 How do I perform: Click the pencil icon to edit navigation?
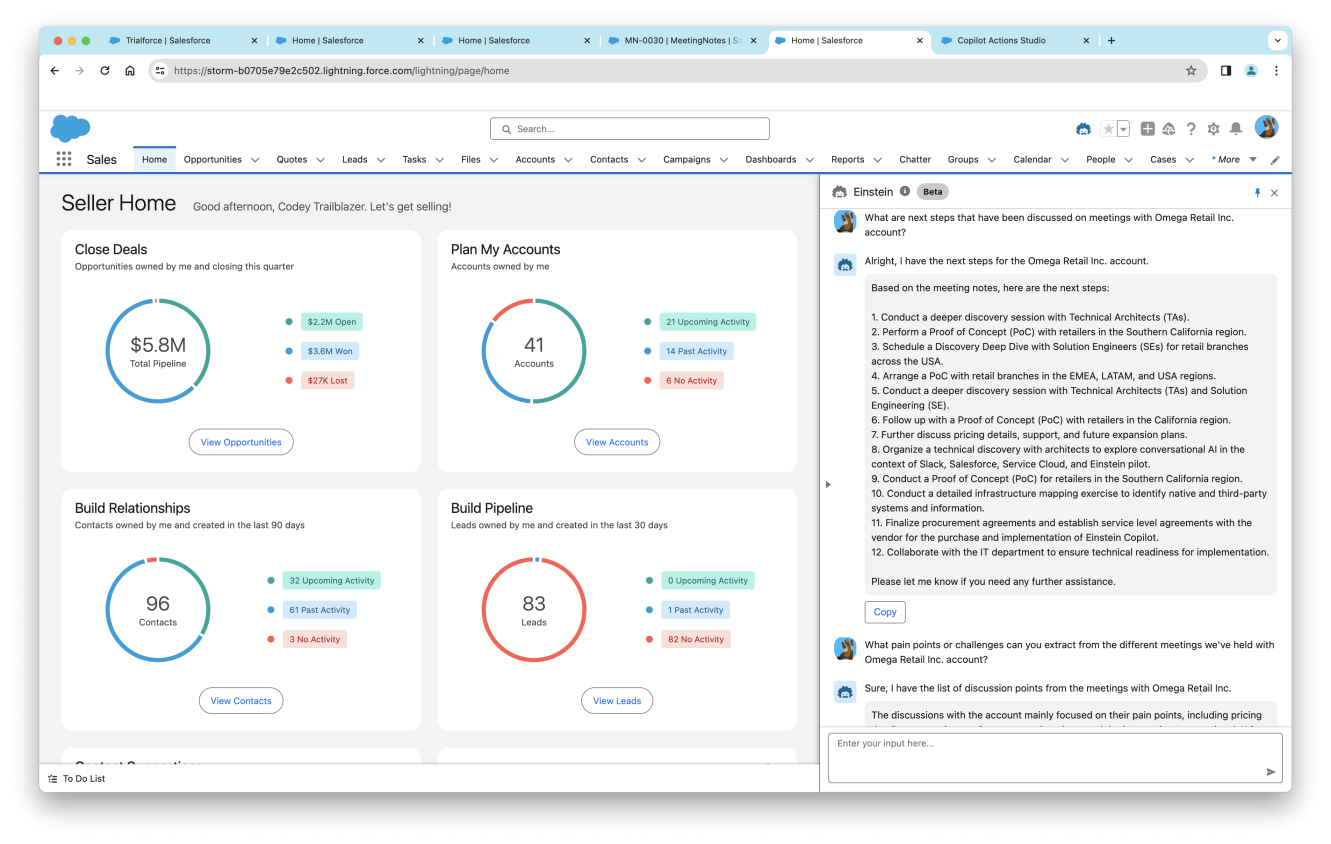tap(1275, 160)
